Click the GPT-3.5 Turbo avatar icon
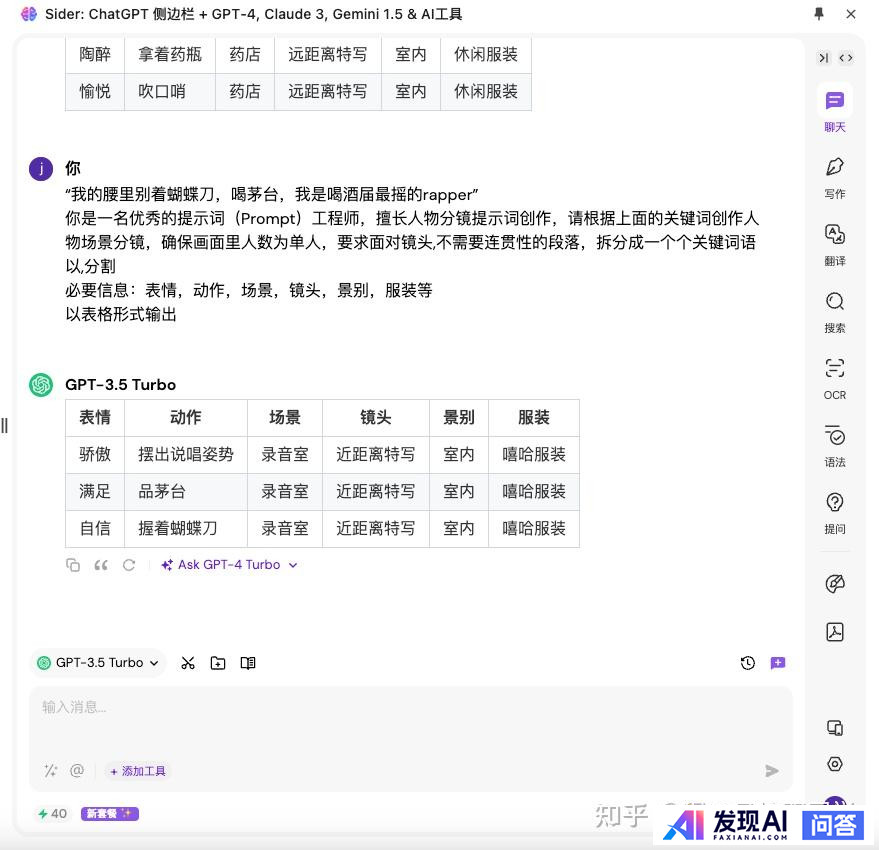 point(41,385)
